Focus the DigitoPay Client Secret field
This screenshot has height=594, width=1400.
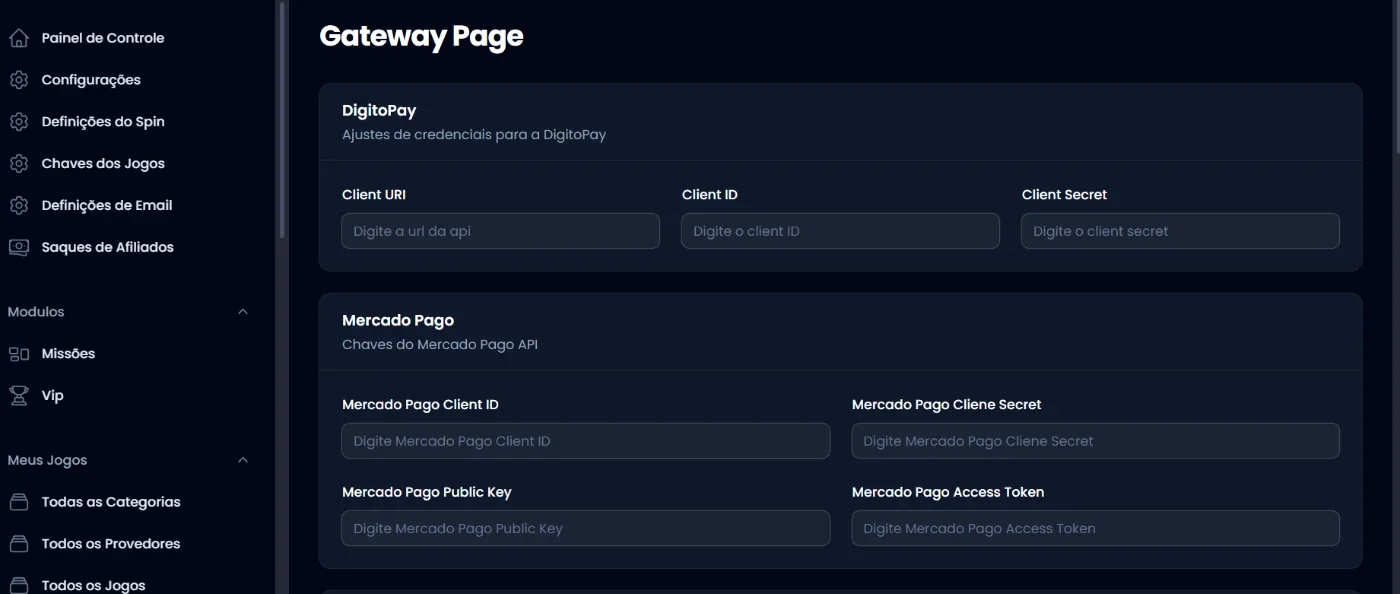(x=1180, y=231)
